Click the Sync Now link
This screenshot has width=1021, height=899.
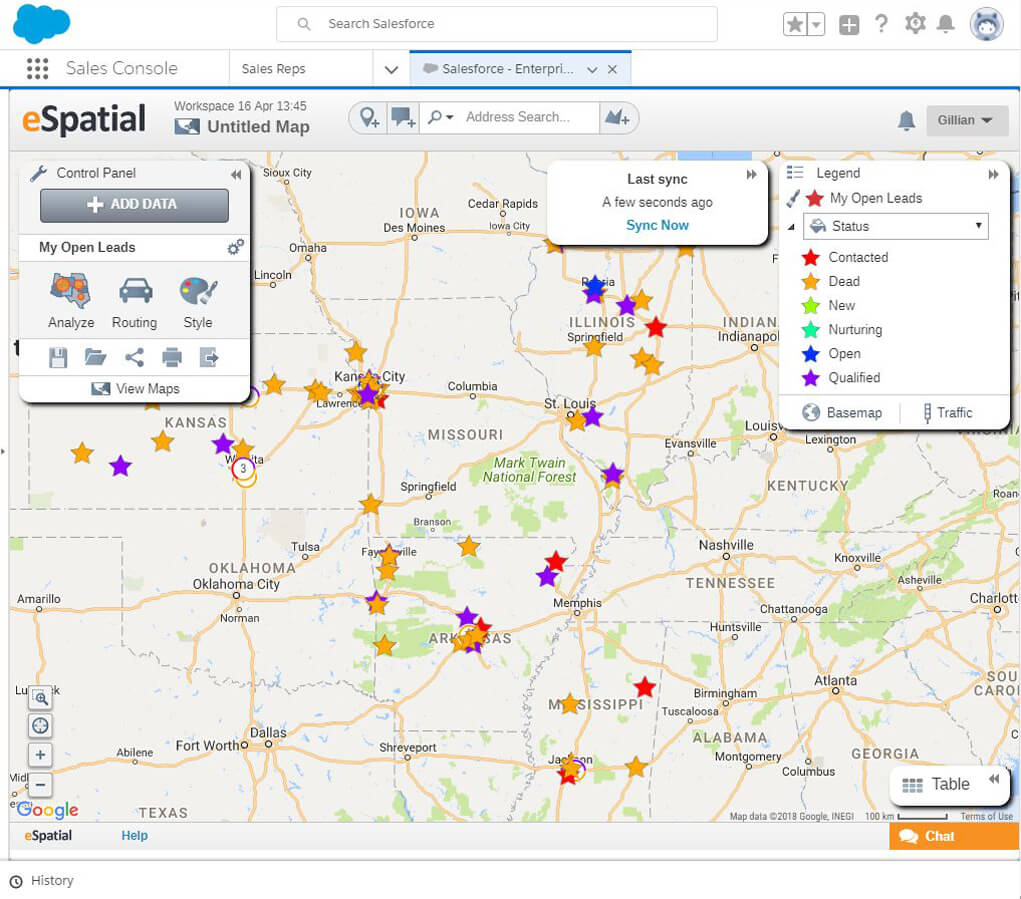point(657,225)
